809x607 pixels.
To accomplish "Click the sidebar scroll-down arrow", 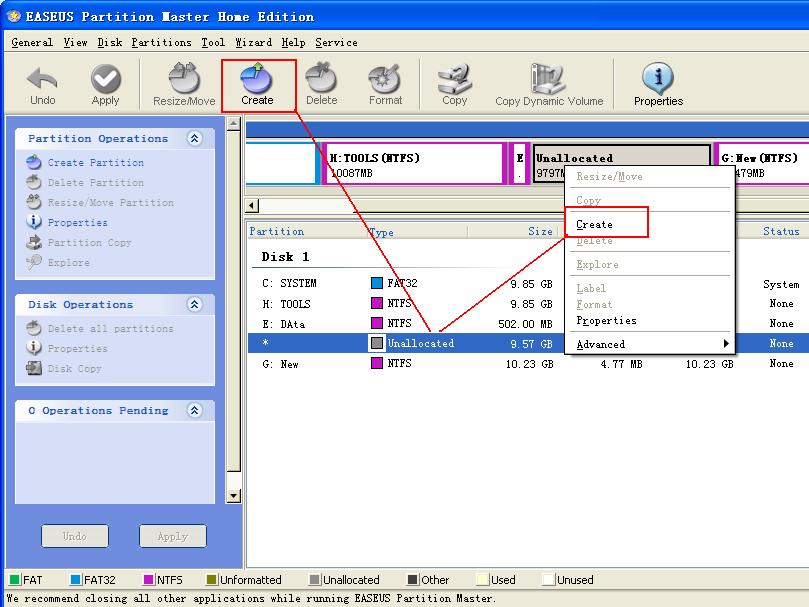I will click(233, 496).
